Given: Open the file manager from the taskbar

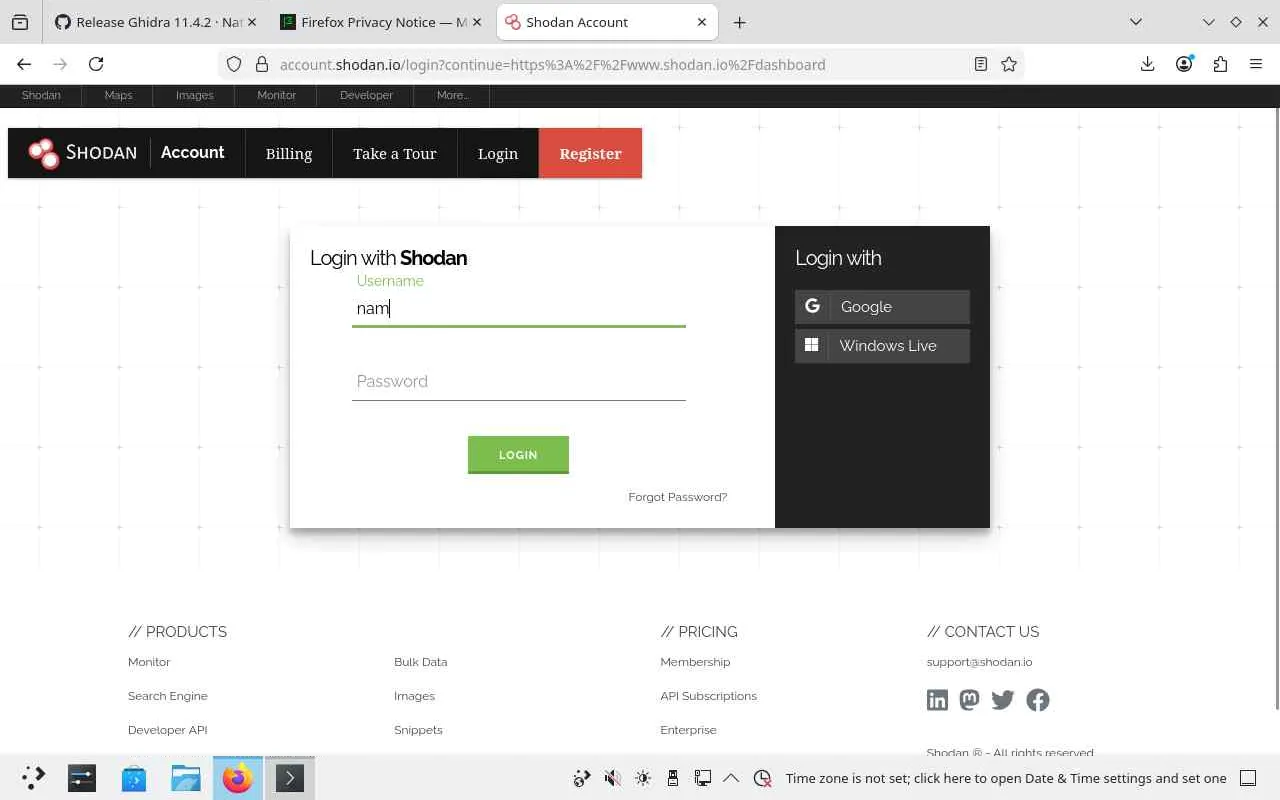Looking at the screenshot, I should (x=186, y=778).
